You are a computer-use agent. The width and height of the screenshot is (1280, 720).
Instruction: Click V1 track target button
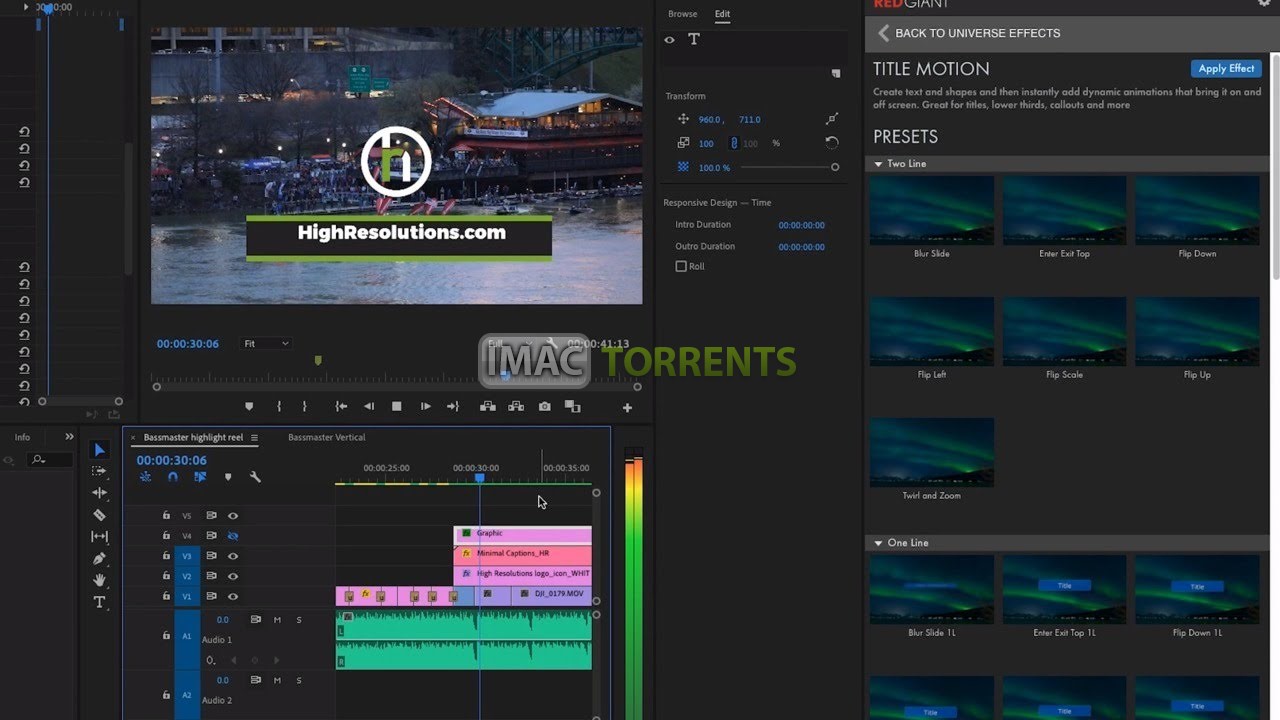point(187,596)
